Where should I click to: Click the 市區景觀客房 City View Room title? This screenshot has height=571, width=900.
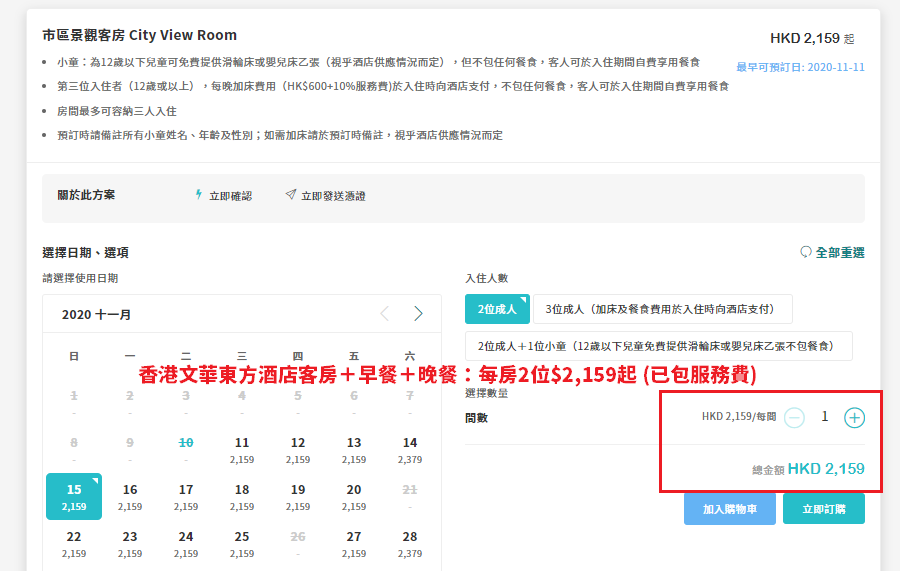point(139,35)
